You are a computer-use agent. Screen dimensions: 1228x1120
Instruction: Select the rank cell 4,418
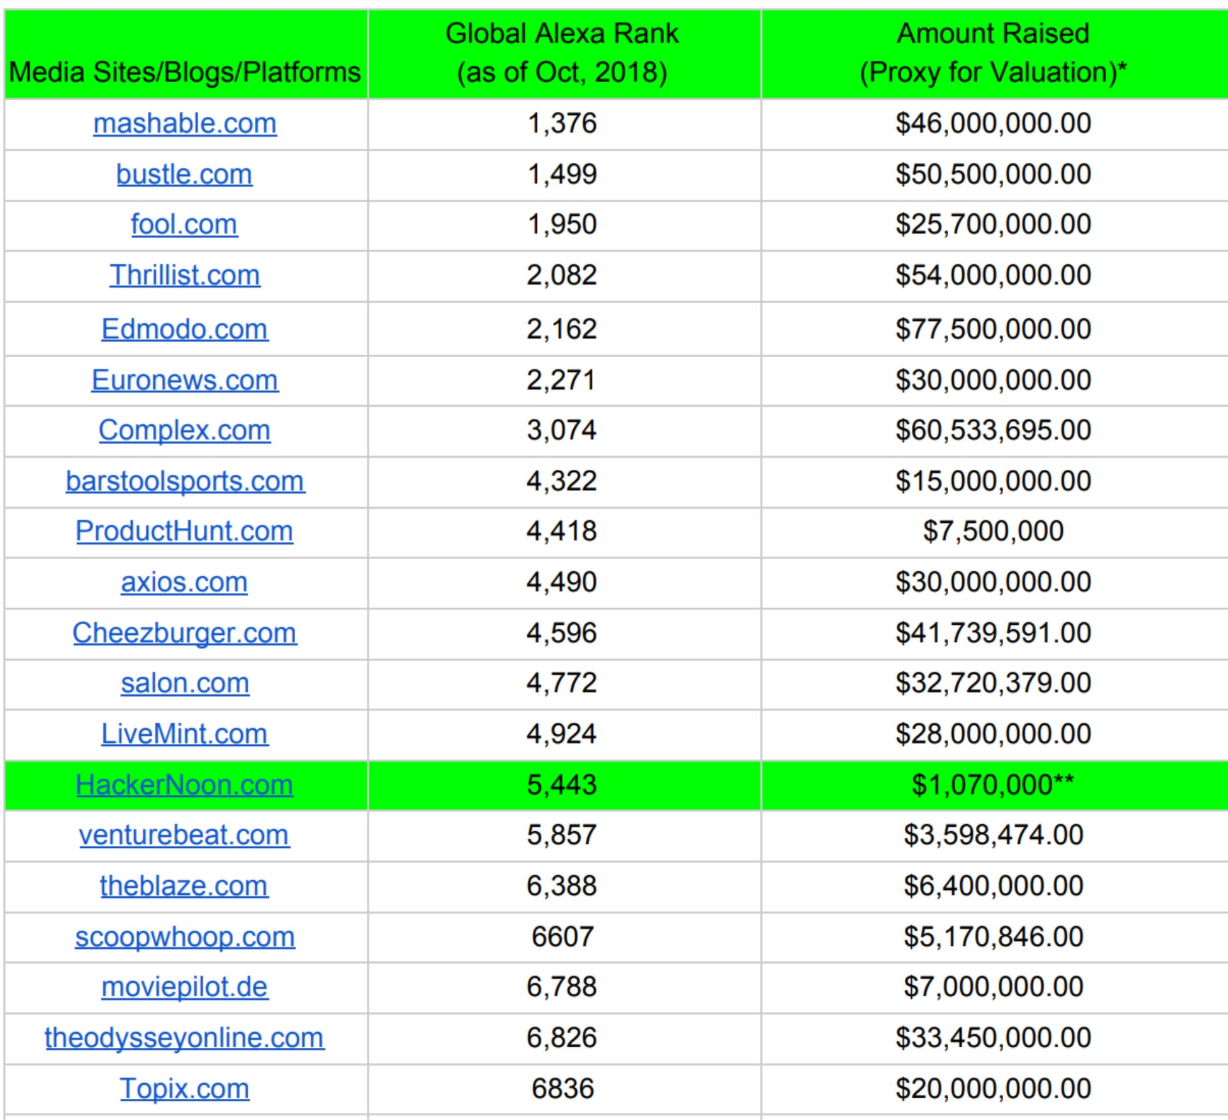point(564,531)
